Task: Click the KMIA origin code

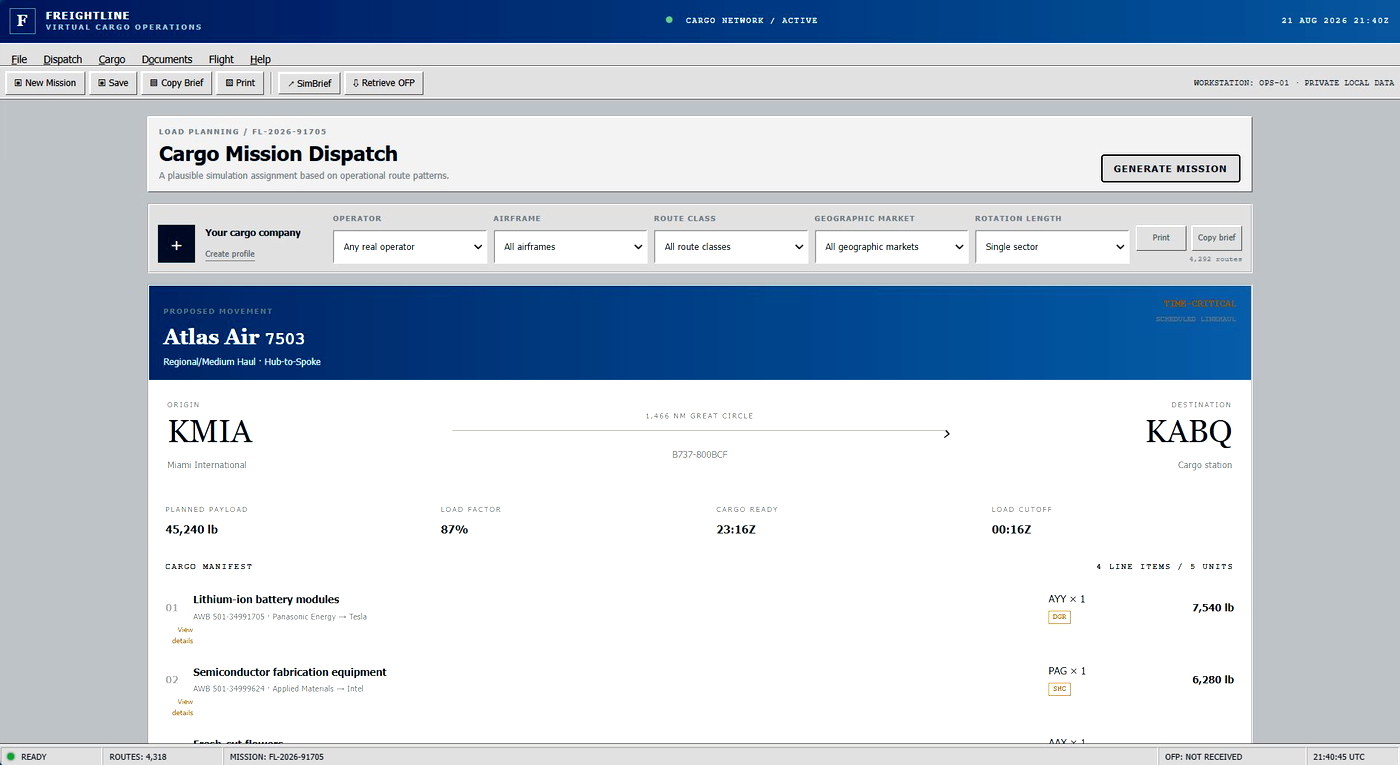Action: 210,432
